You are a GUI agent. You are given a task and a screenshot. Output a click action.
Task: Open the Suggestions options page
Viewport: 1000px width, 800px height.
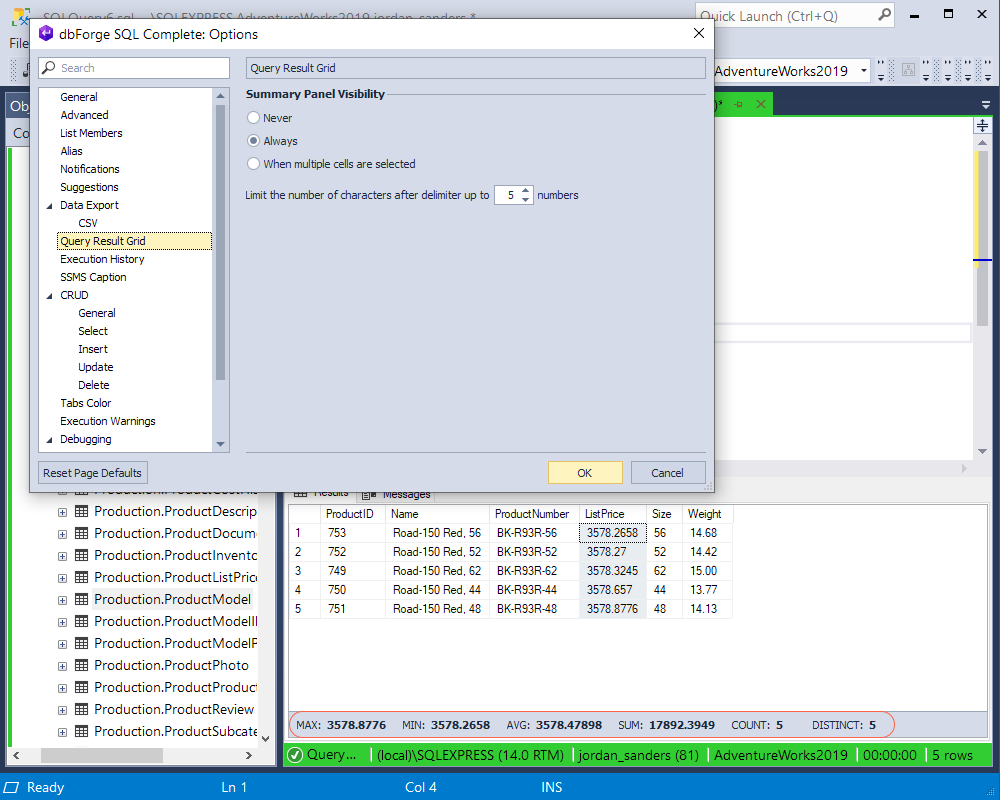point(89,187)
